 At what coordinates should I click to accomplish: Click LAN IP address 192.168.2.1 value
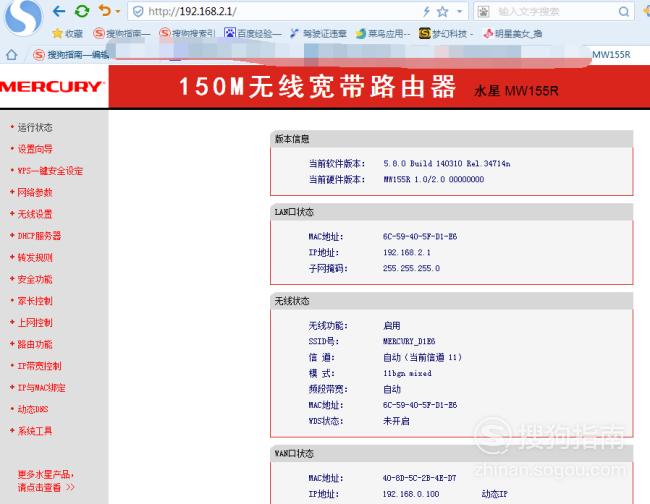407,252
